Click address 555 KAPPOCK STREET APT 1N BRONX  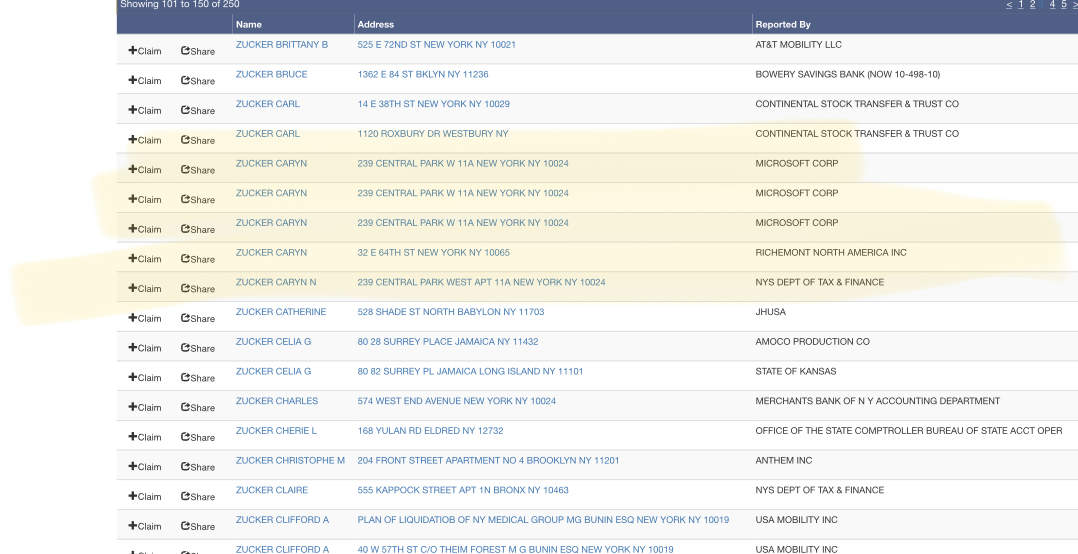(463, 490)
